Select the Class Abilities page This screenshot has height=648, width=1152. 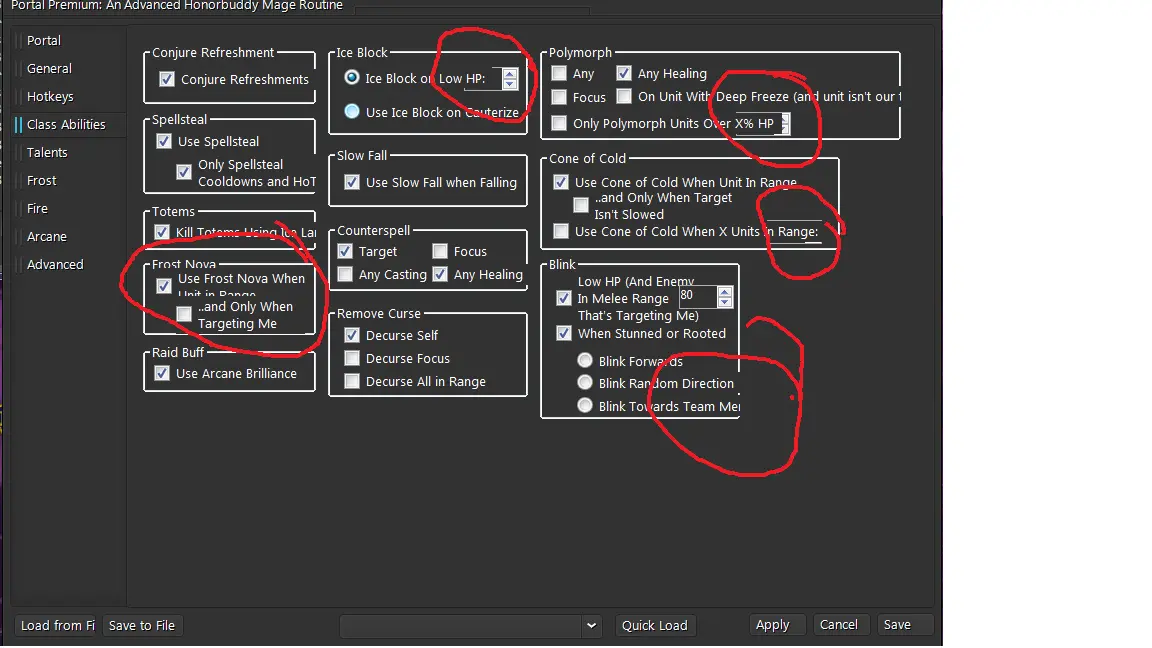(x=66, y=124)
